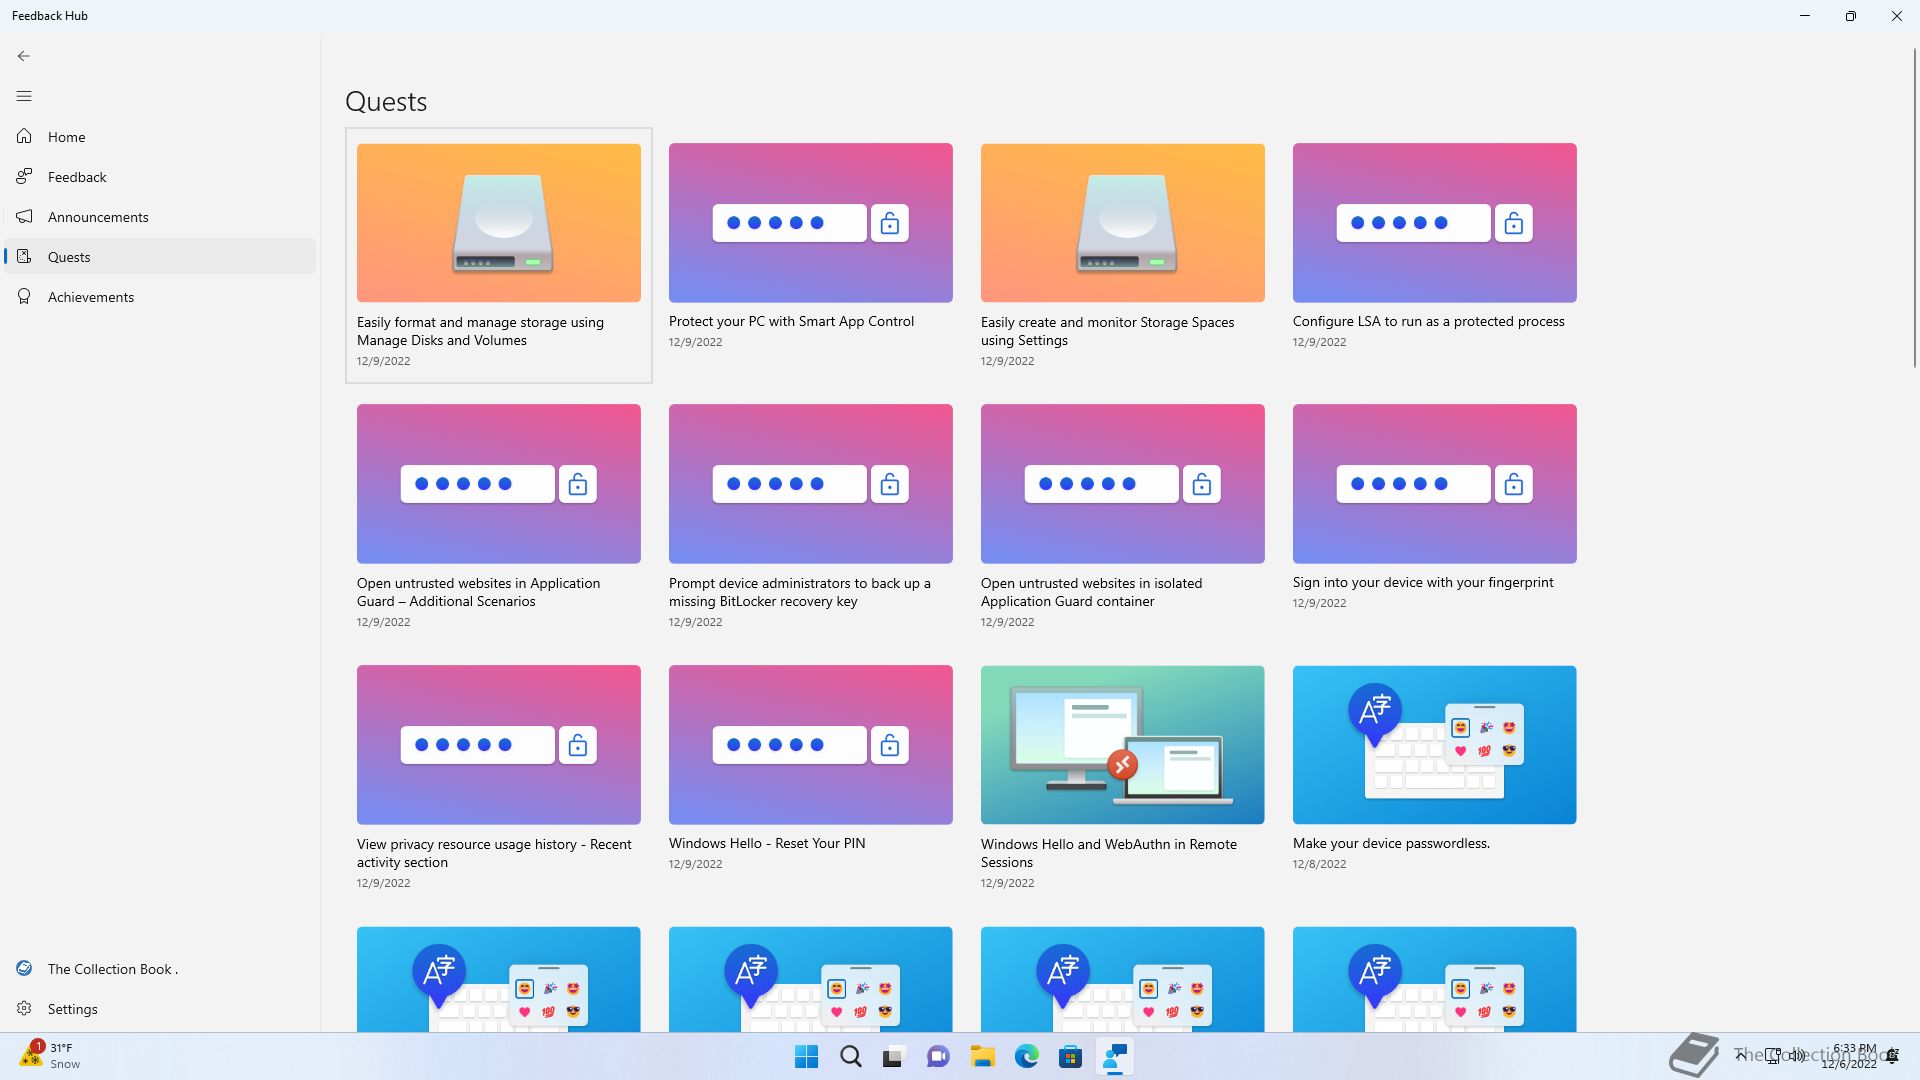Click Feedback Hub taskbar icon

pos(1114,1057)
